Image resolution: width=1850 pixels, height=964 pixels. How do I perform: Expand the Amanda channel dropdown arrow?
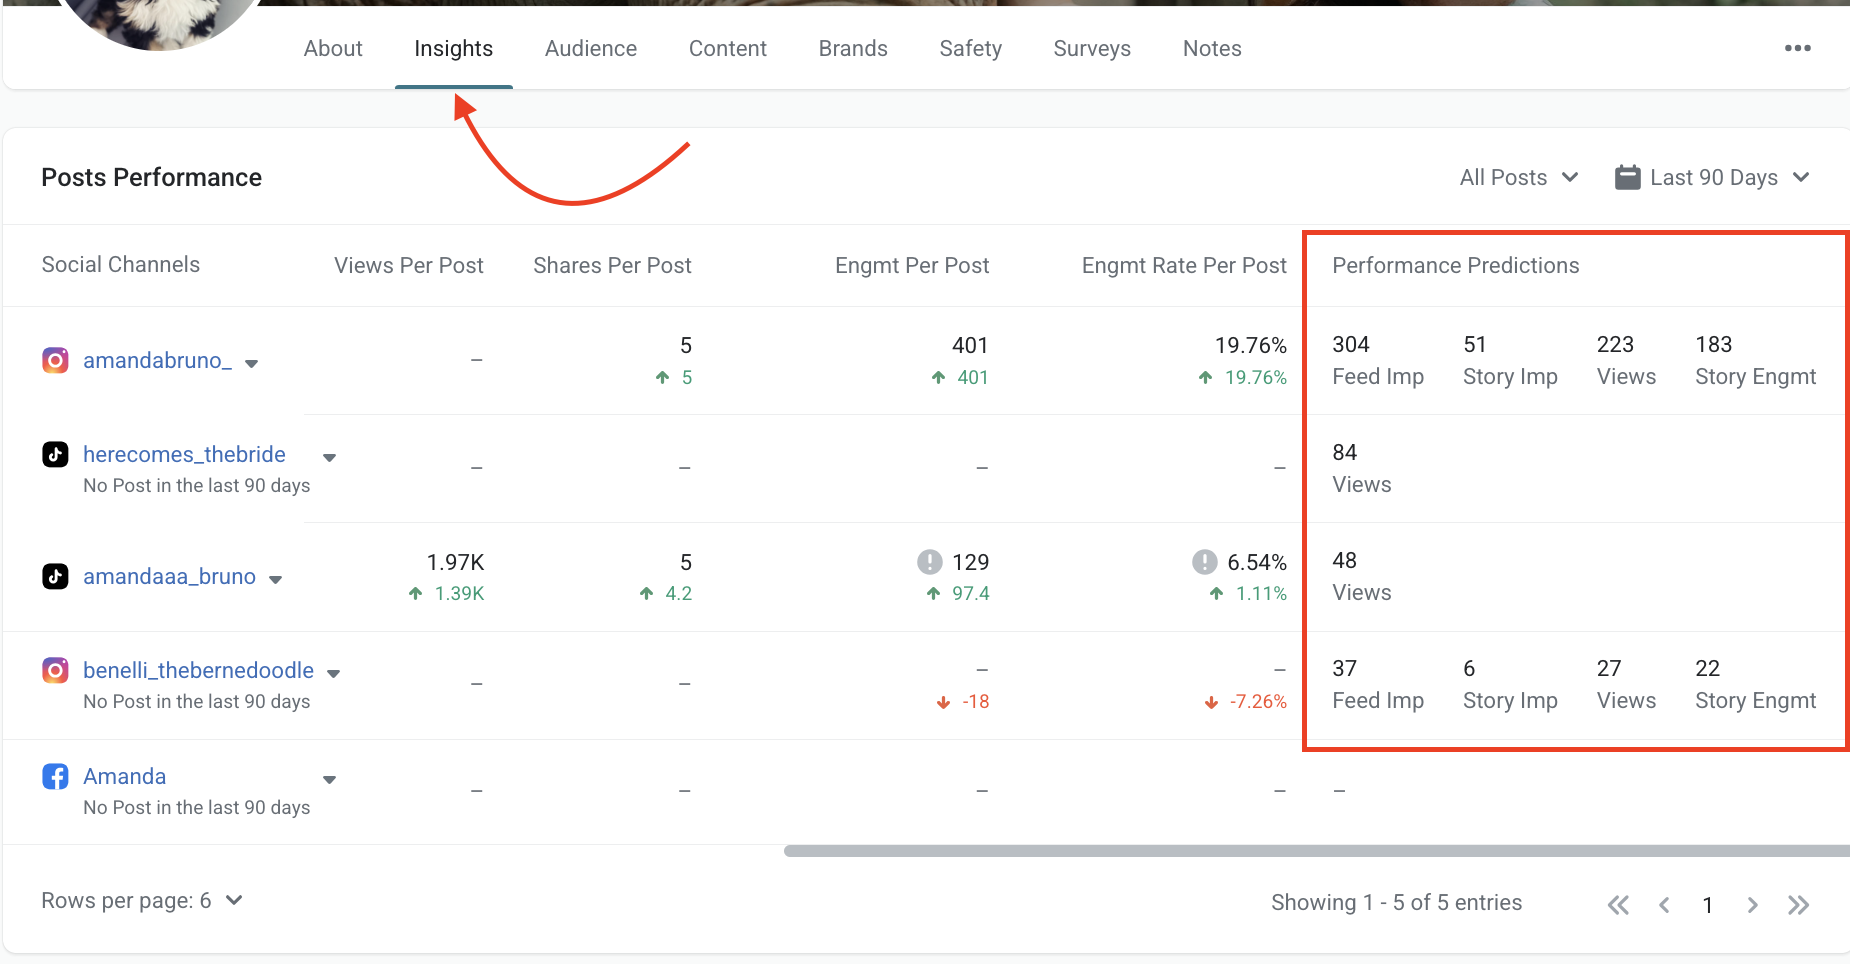(329, 779)
